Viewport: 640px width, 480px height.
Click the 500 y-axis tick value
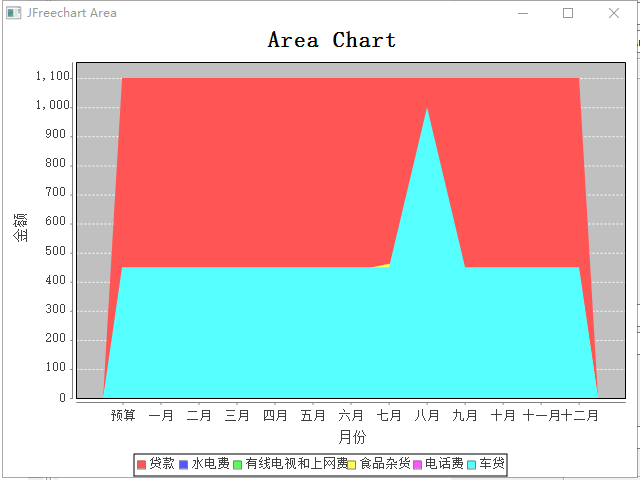(x=56, y=251)
